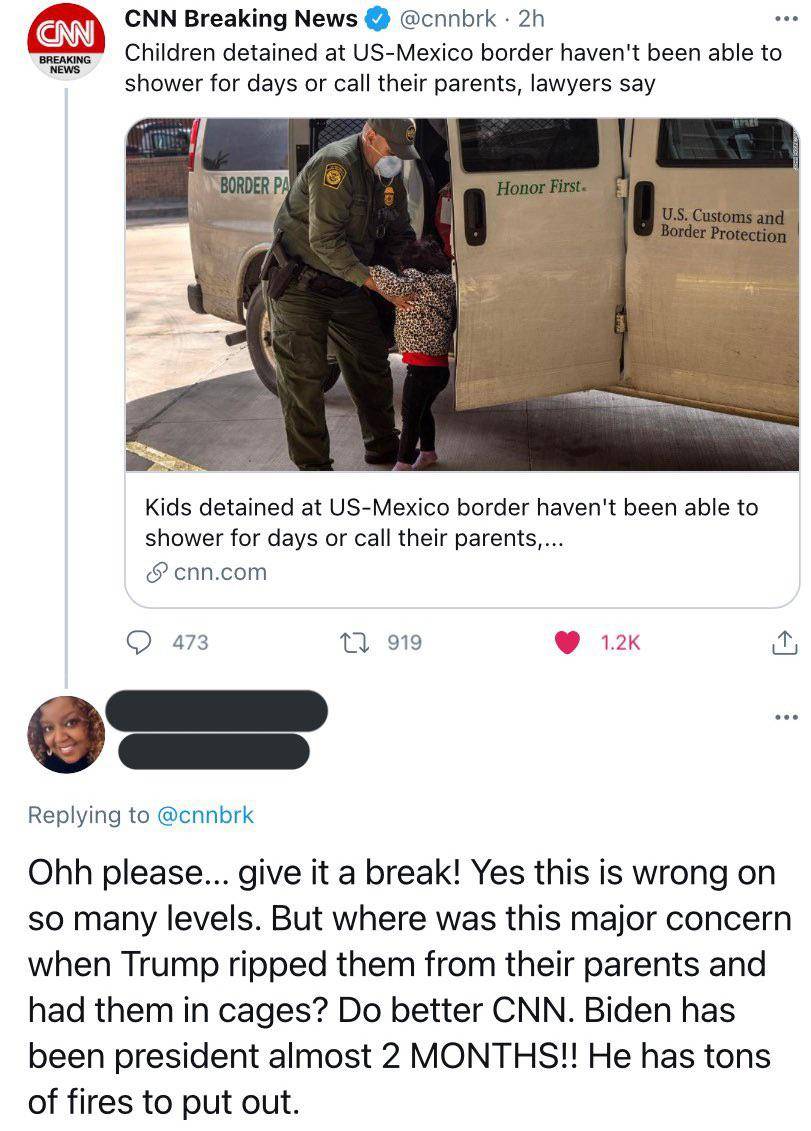This screenshot has height=1131, width=811.
Task: Open the CNN tweet text about detained children
Action: (452, 67)
